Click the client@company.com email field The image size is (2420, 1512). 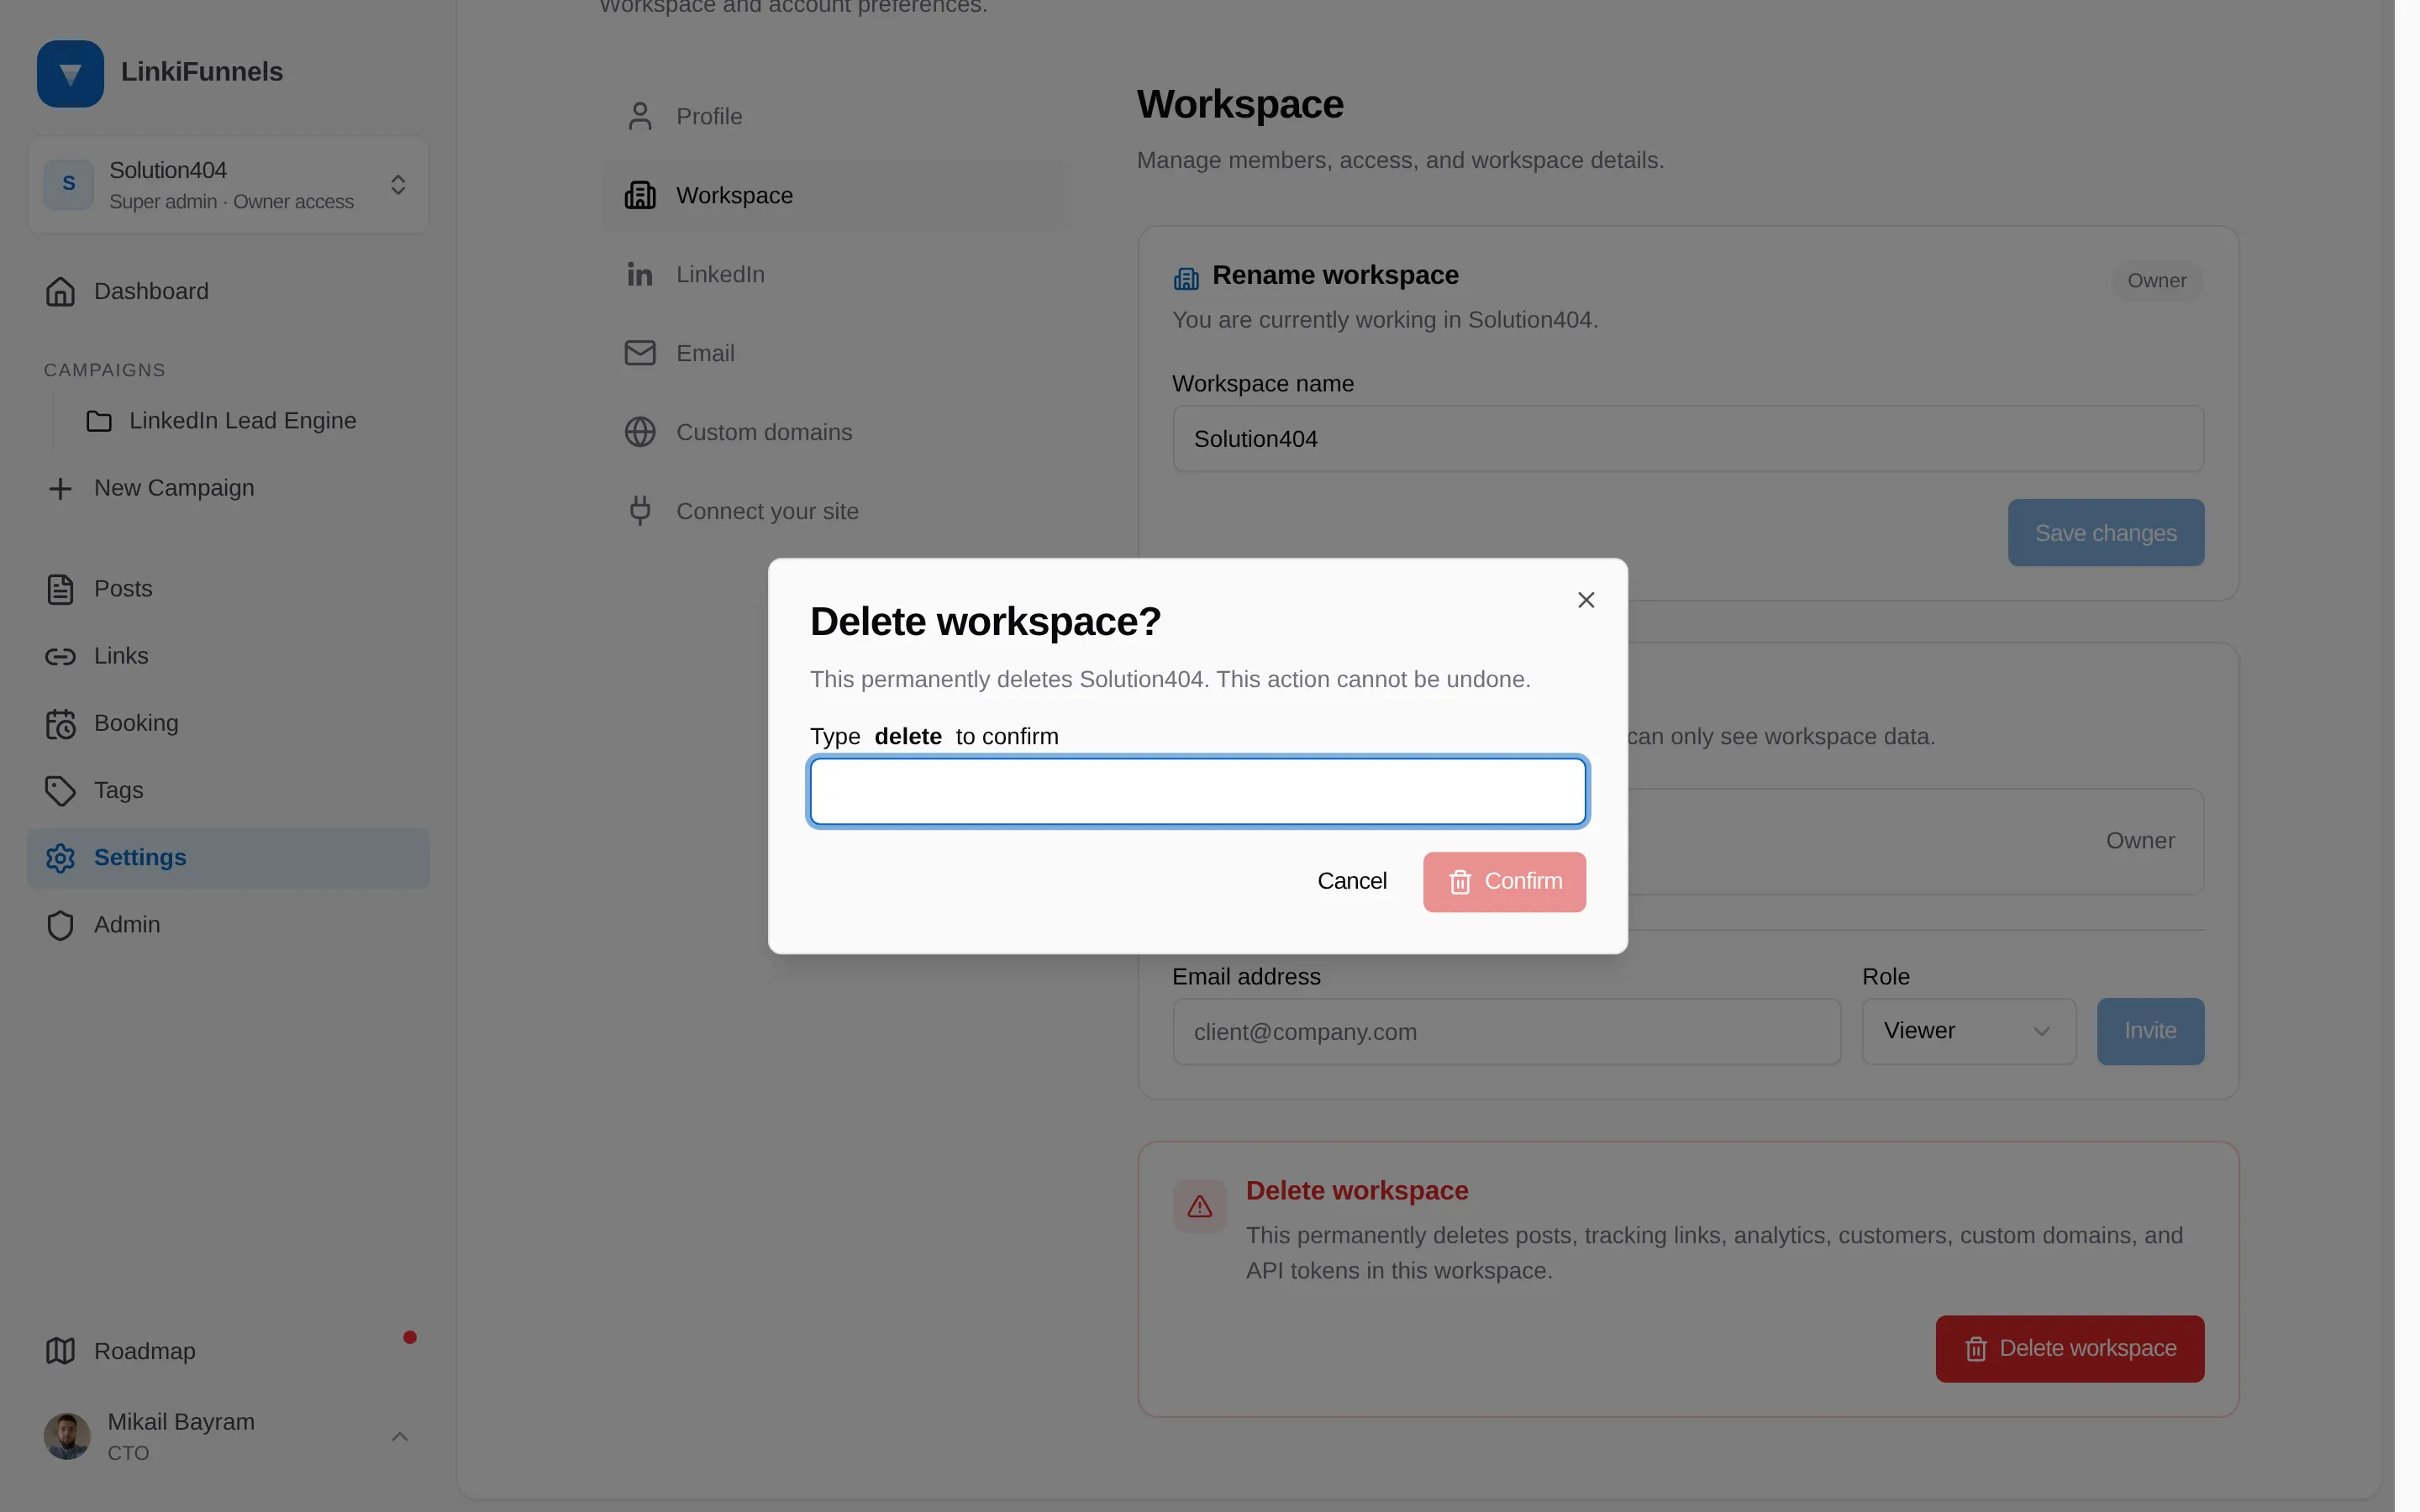click(x=1506, y=1032)
